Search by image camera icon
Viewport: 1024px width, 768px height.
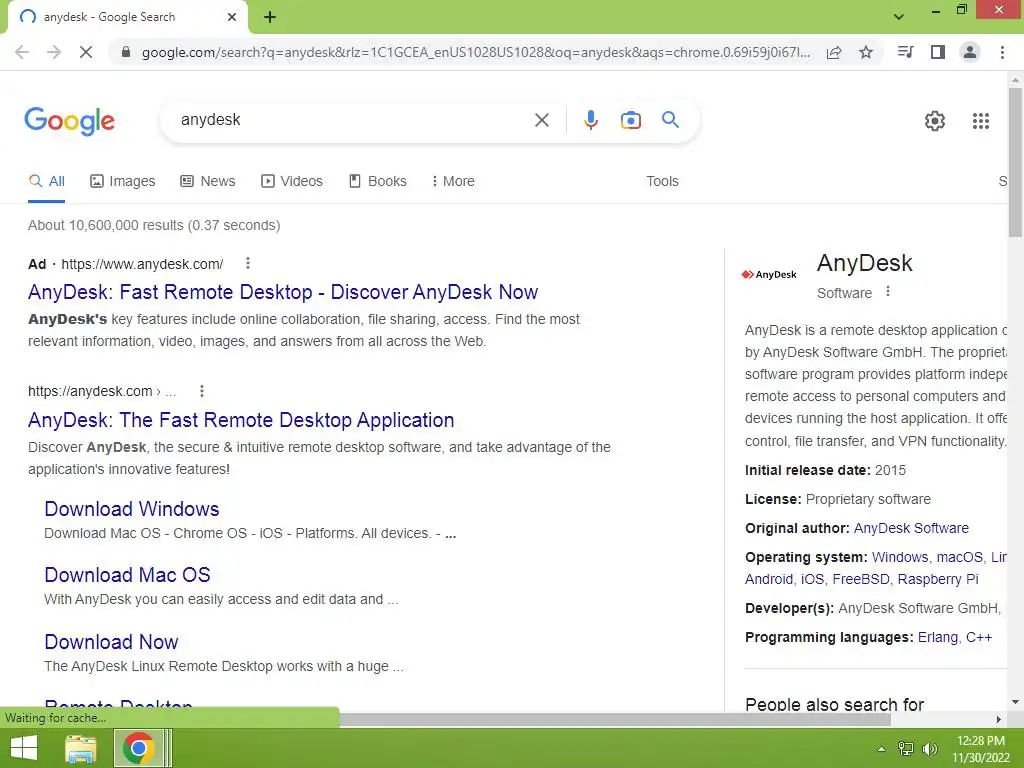[x=630, y=120]
